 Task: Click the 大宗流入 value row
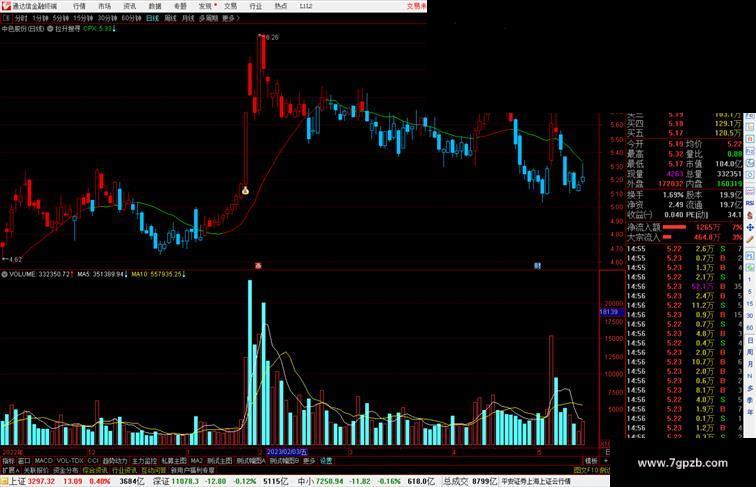tap(684, 237)
